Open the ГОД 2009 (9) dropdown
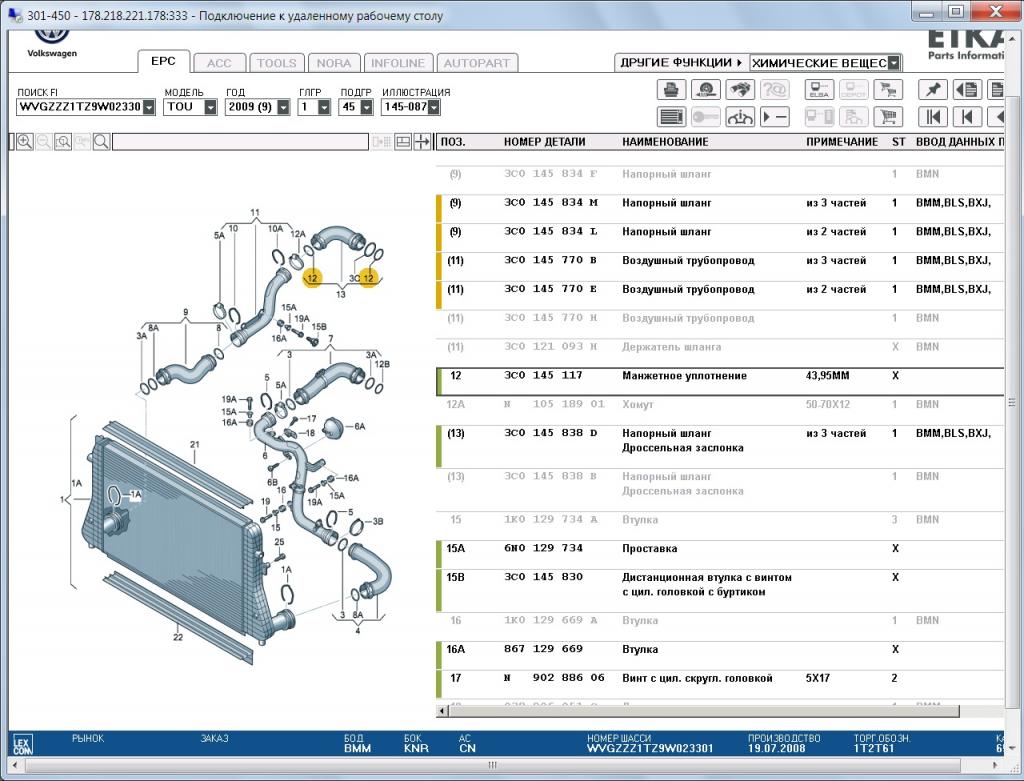Viewport: 1024px width, 781px height. [x=283, y=107]
